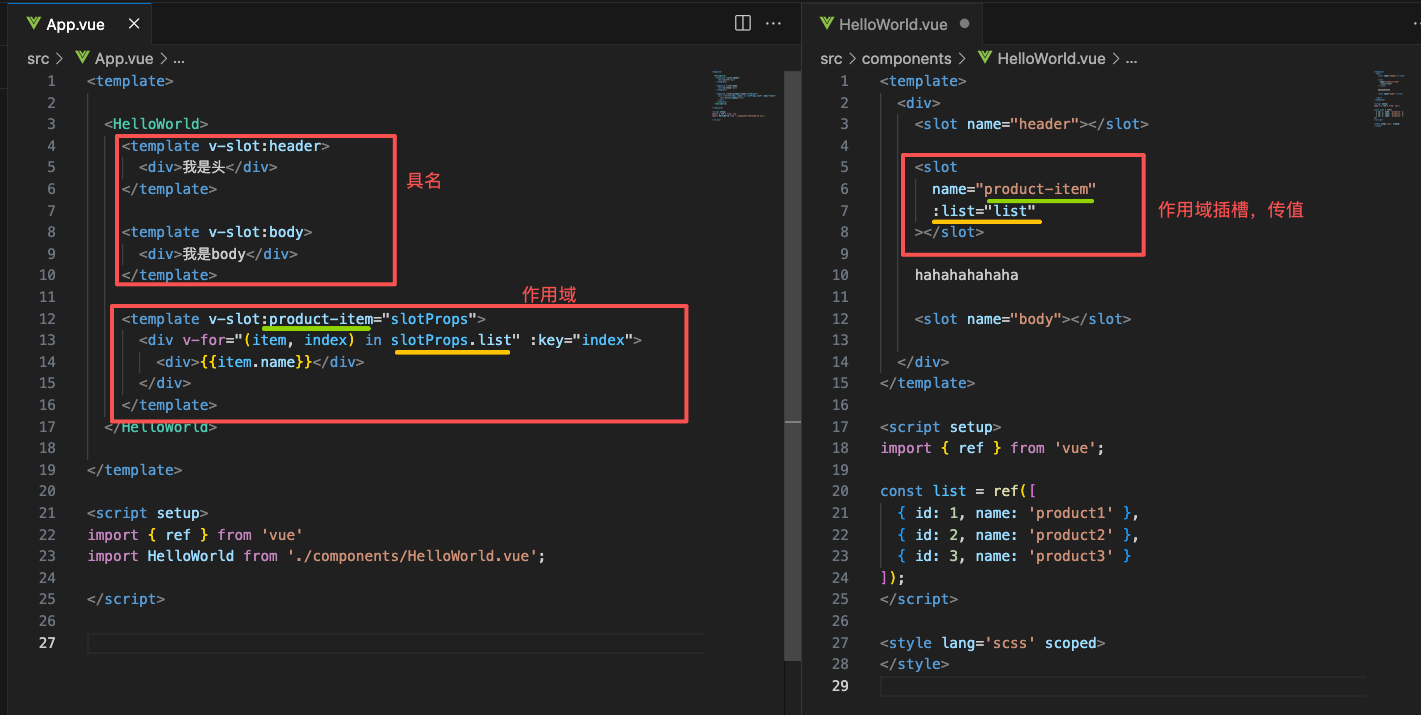Image resolution: width=1421 pixels, height=715 pixels.
Task: Click the '我是头' div line
Action: click(208, 168)
